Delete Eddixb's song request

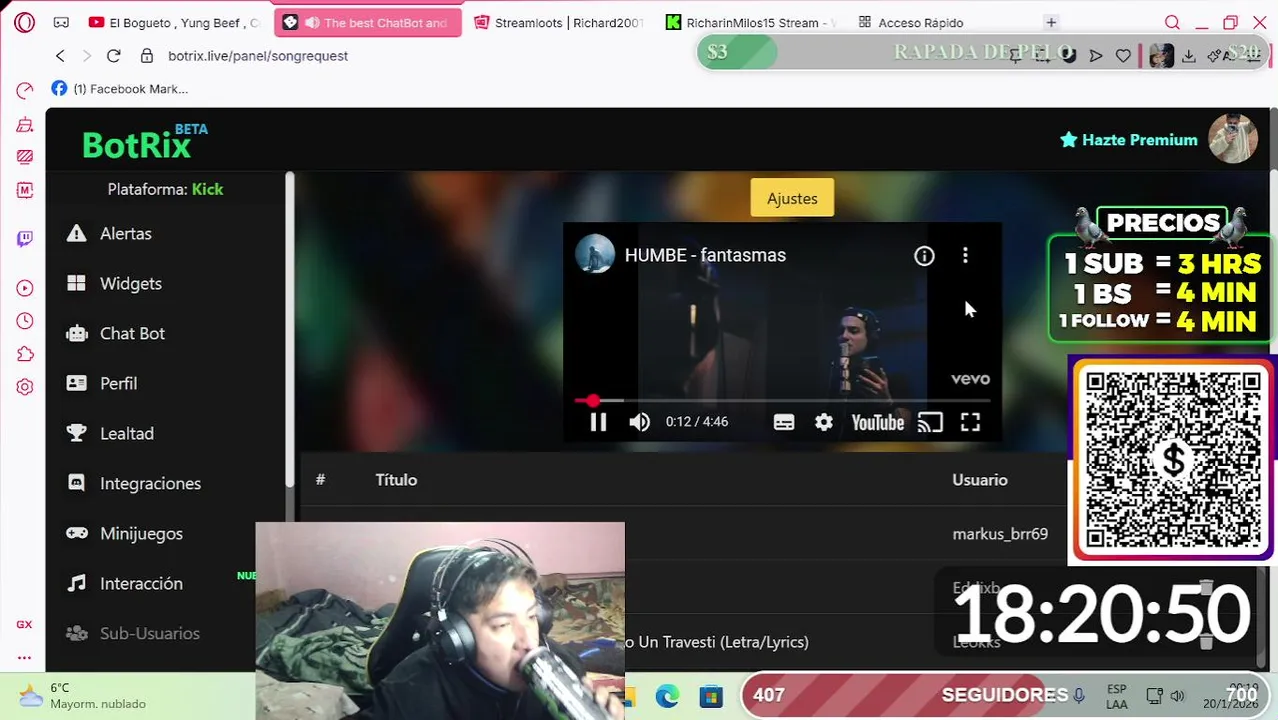(1206, 588)
